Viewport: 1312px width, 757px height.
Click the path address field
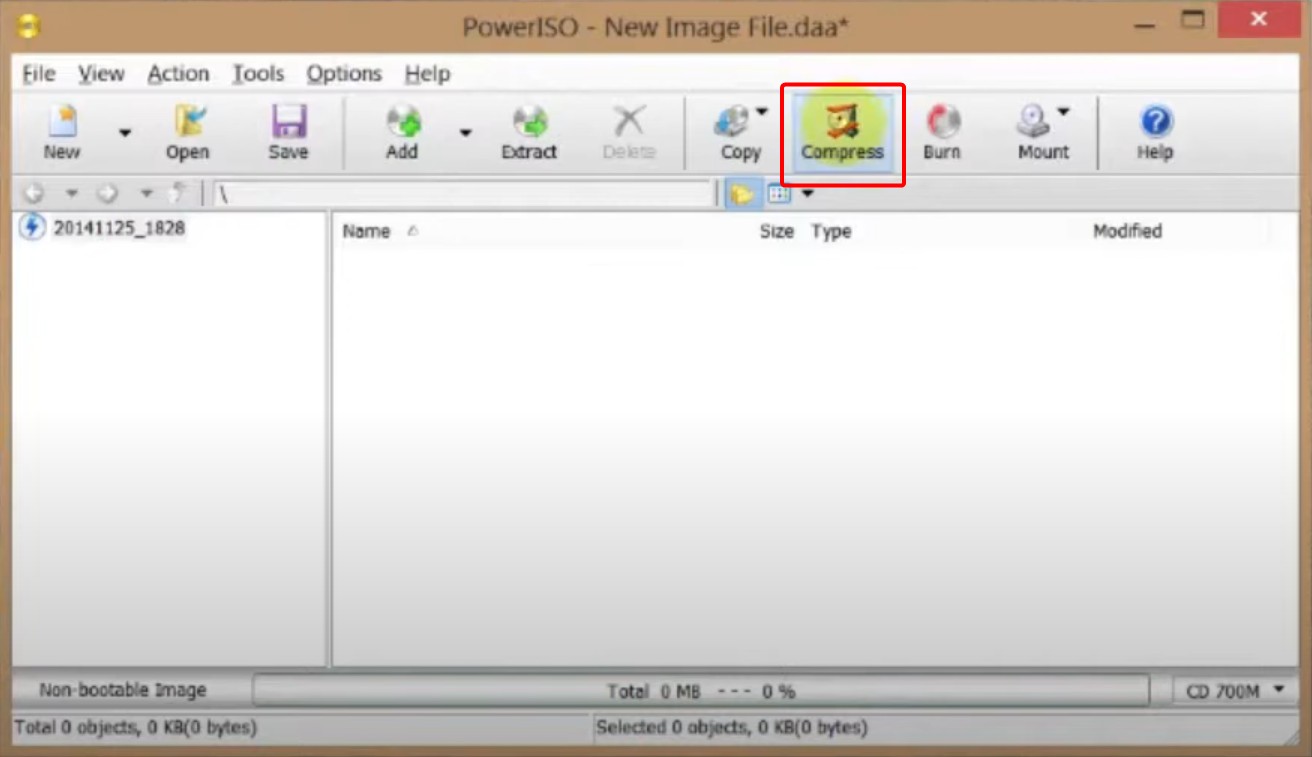tap(465, 194)
